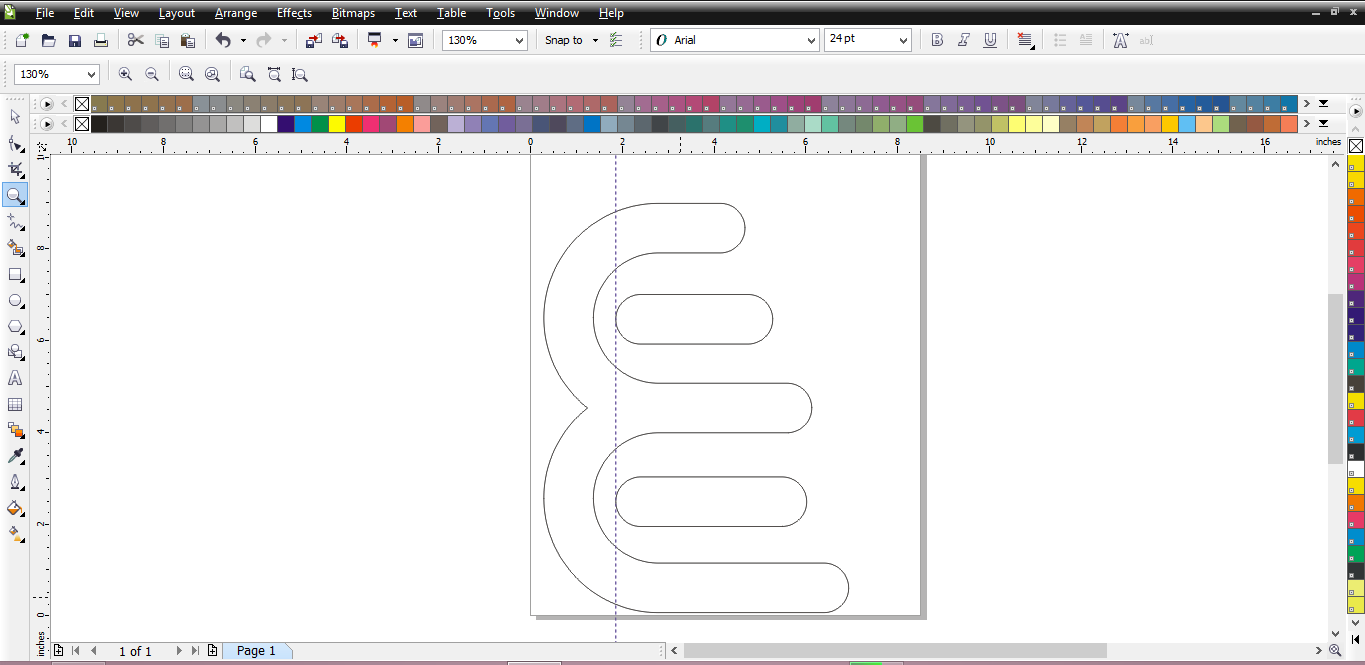The width and height of the screenshot is (1365, 665).
Task: Select the Crop tool
Action: 15,169
